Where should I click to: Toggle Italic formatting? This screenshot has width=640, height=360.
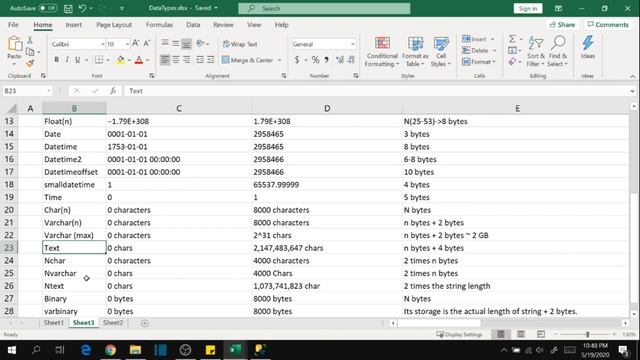click(67, 60)
